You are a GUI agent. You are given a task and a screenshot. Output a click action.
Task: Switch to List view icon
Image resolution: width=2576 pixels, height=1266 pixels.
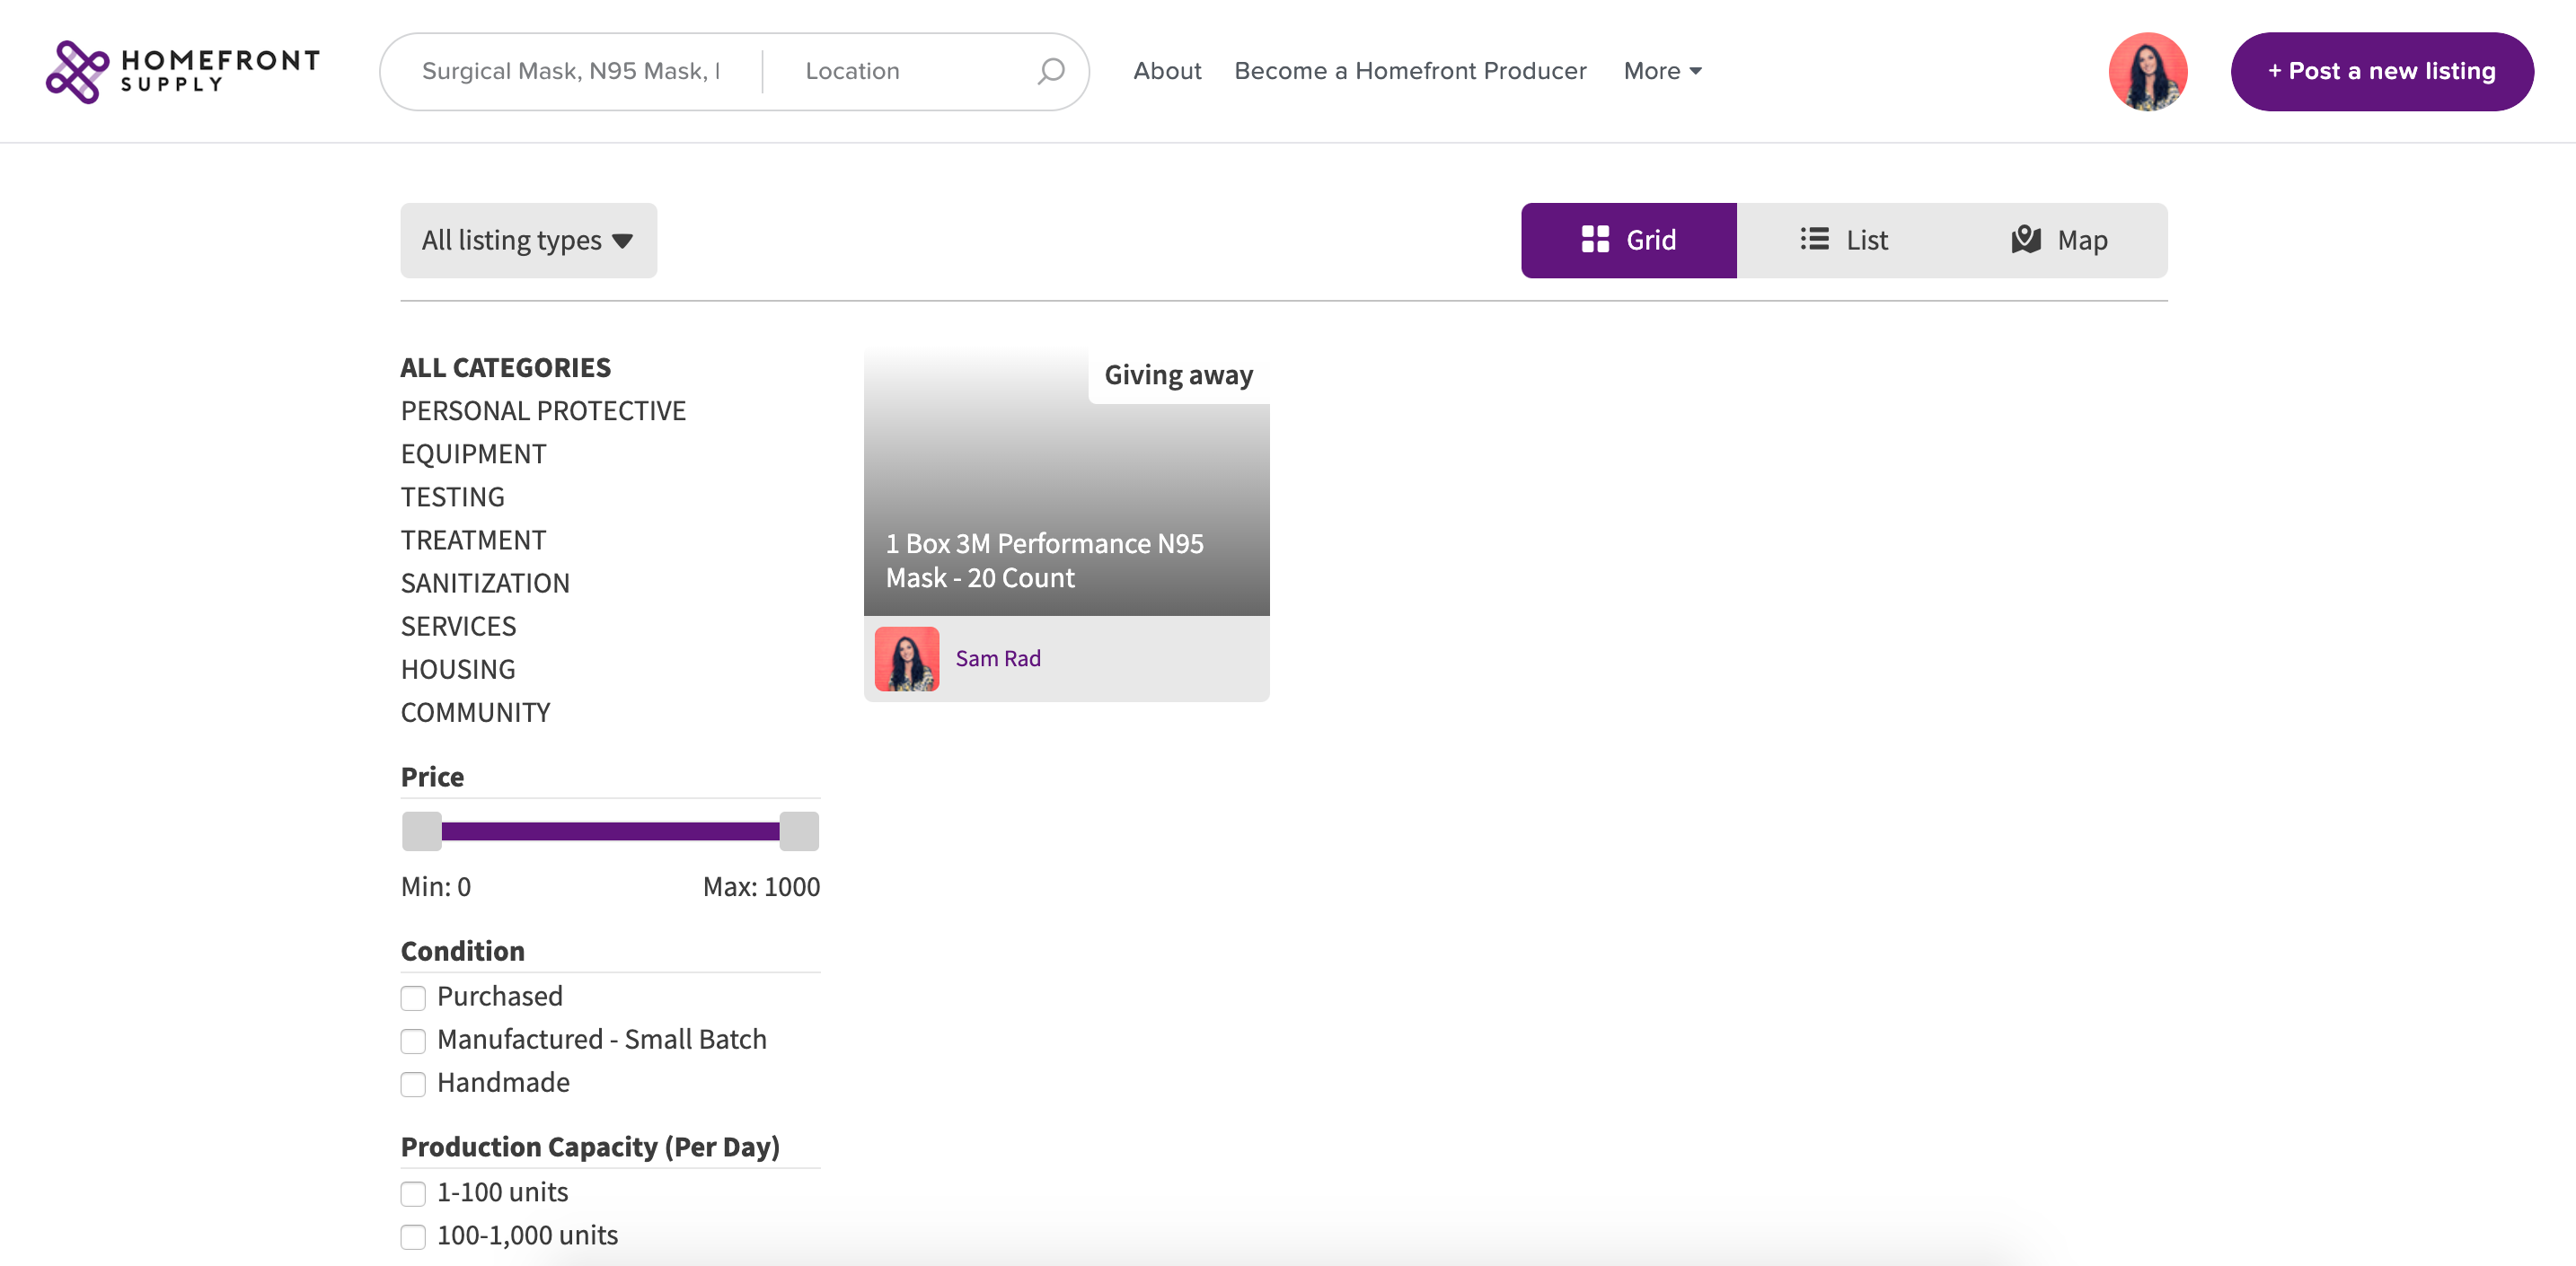pos(1814,240)
